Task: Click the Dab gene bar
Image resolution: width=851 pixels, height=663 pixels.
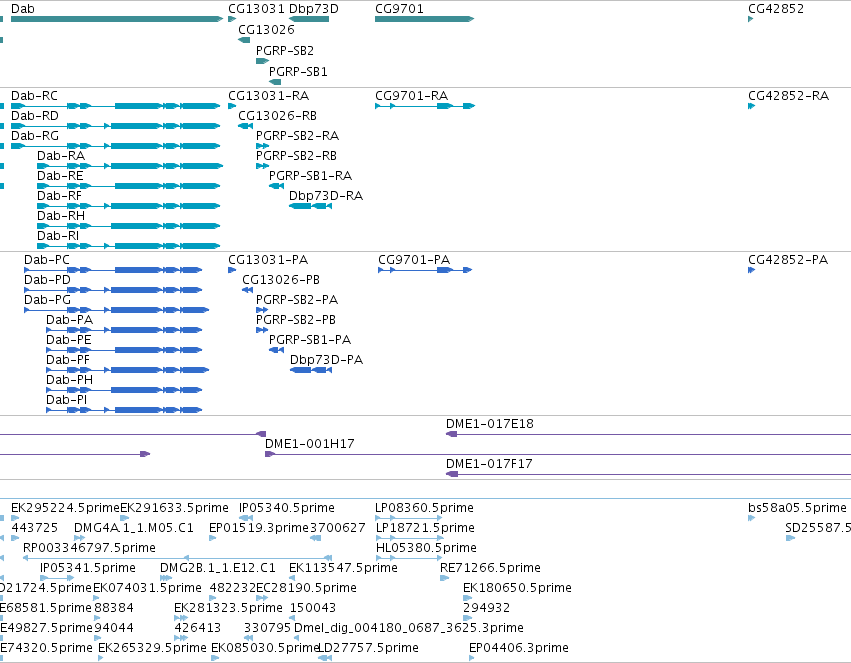Action: tap(117, 19)
